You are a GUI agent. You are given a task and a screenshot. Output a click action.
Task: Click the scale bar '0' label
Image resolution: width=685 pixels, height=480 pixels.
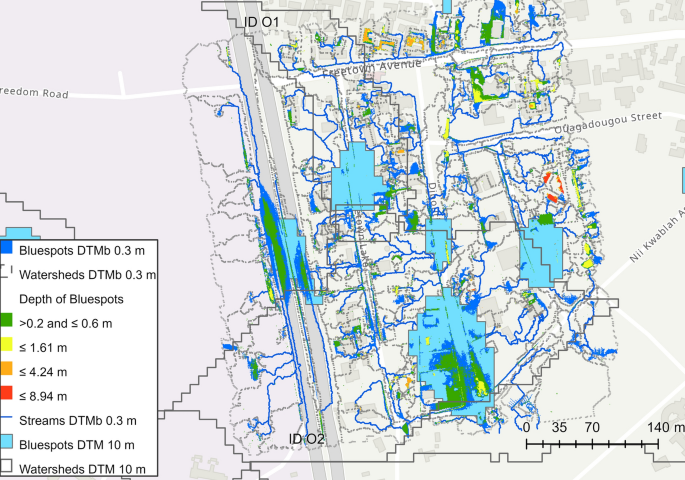(x=526, y=427)
